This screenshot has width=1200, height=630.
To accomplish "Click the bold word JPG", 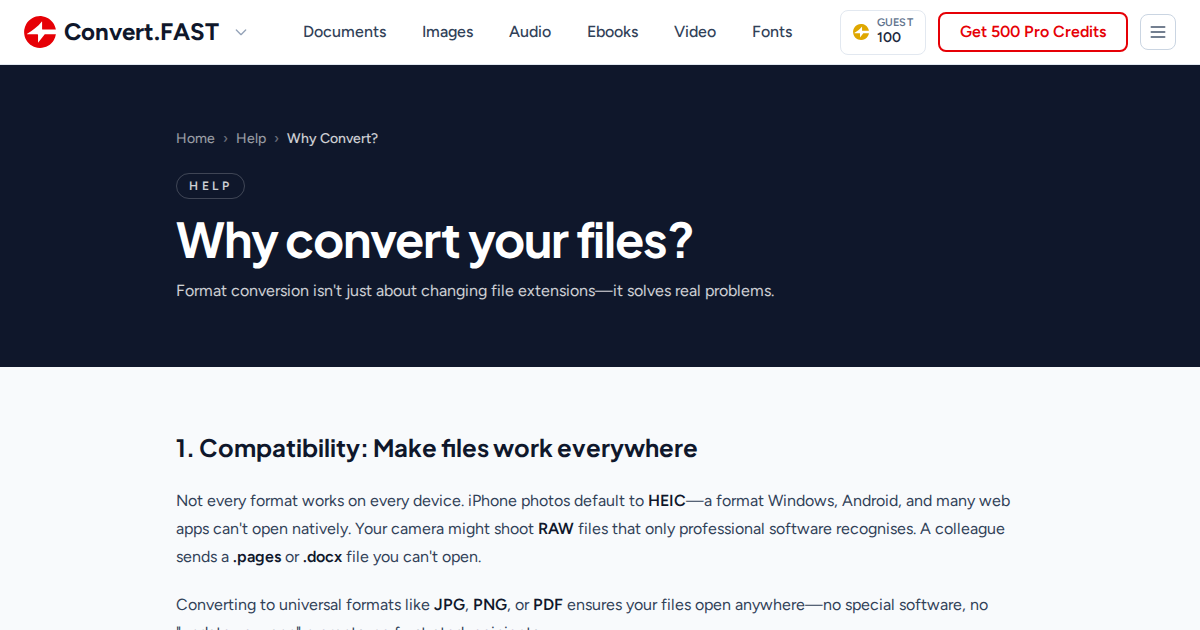I will coord(449,605).
